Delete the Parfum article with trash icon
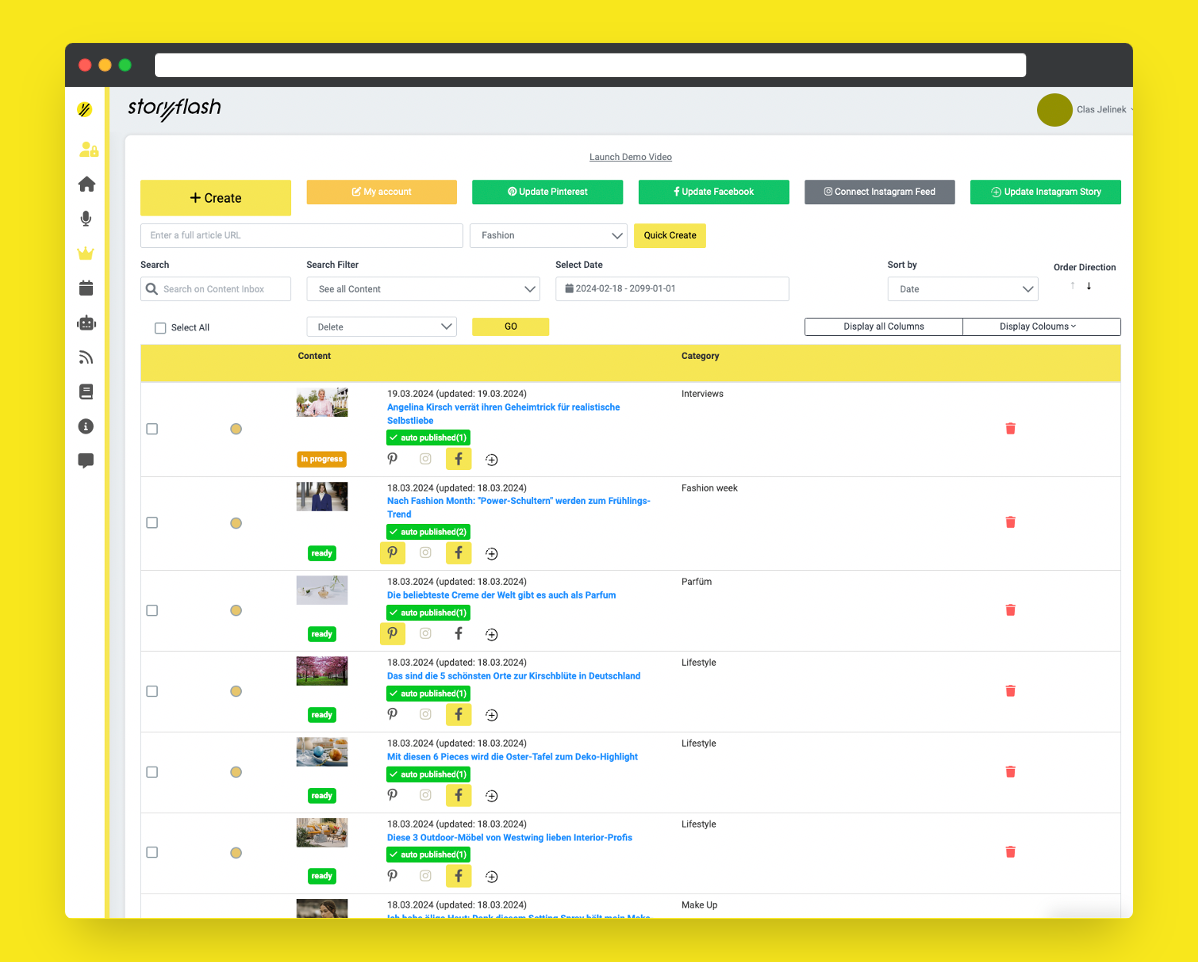Image resolution: width=1198 pixels, height=962 pixels. pyautogui.click(x=1010, y=611)
